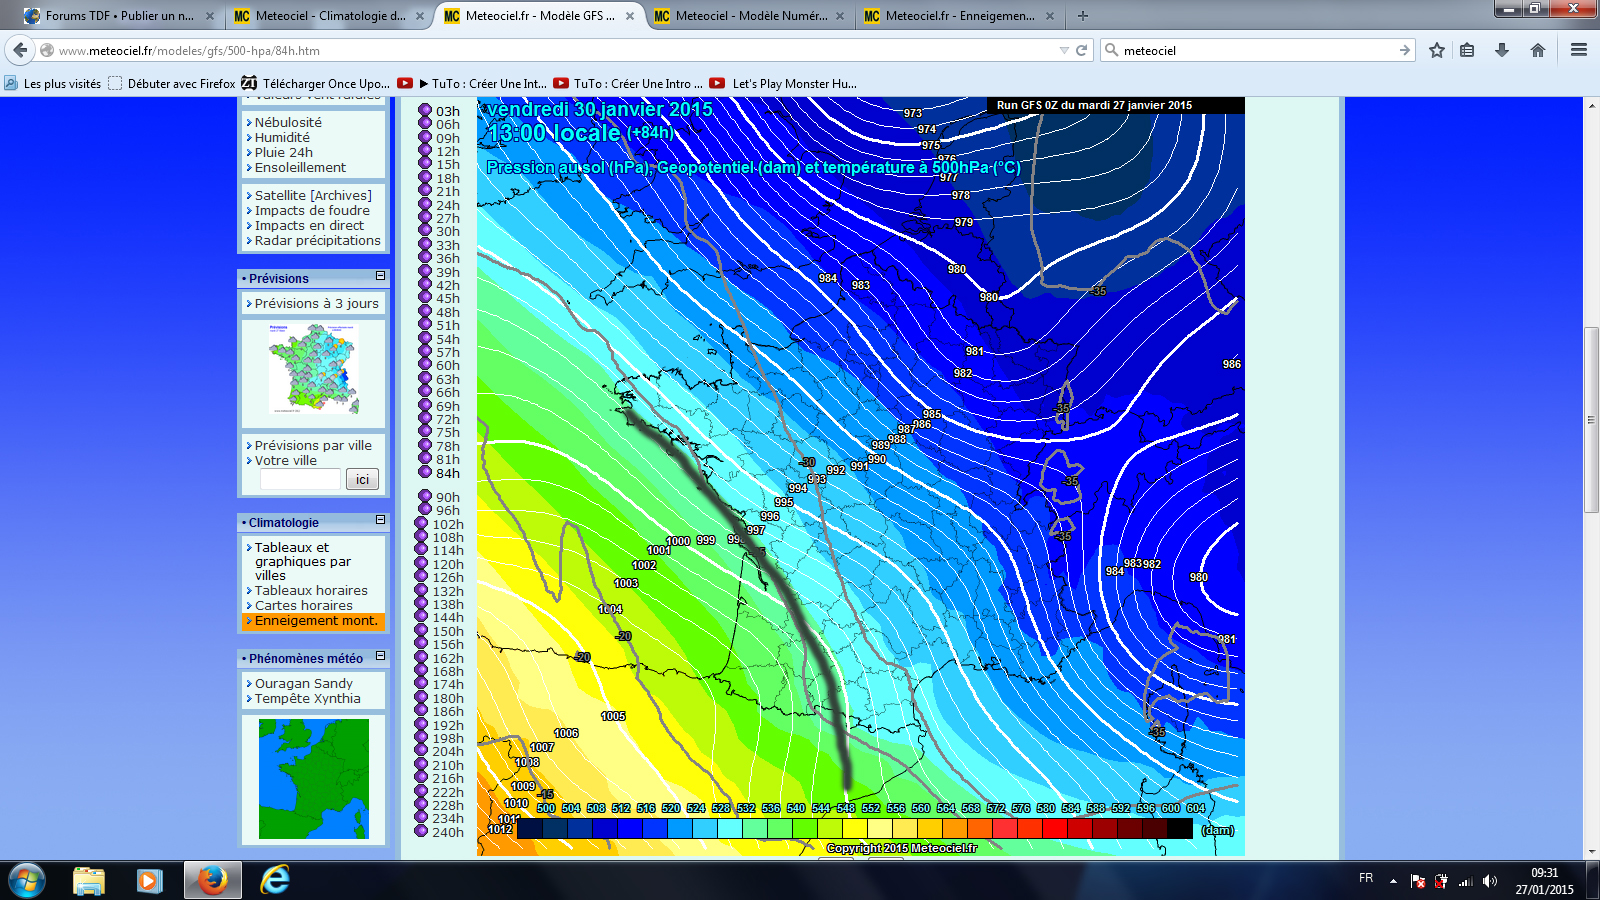Open the Firefox hamburger menu
This screenshot has width=1600, height=900.
(x=1579, y=50)
